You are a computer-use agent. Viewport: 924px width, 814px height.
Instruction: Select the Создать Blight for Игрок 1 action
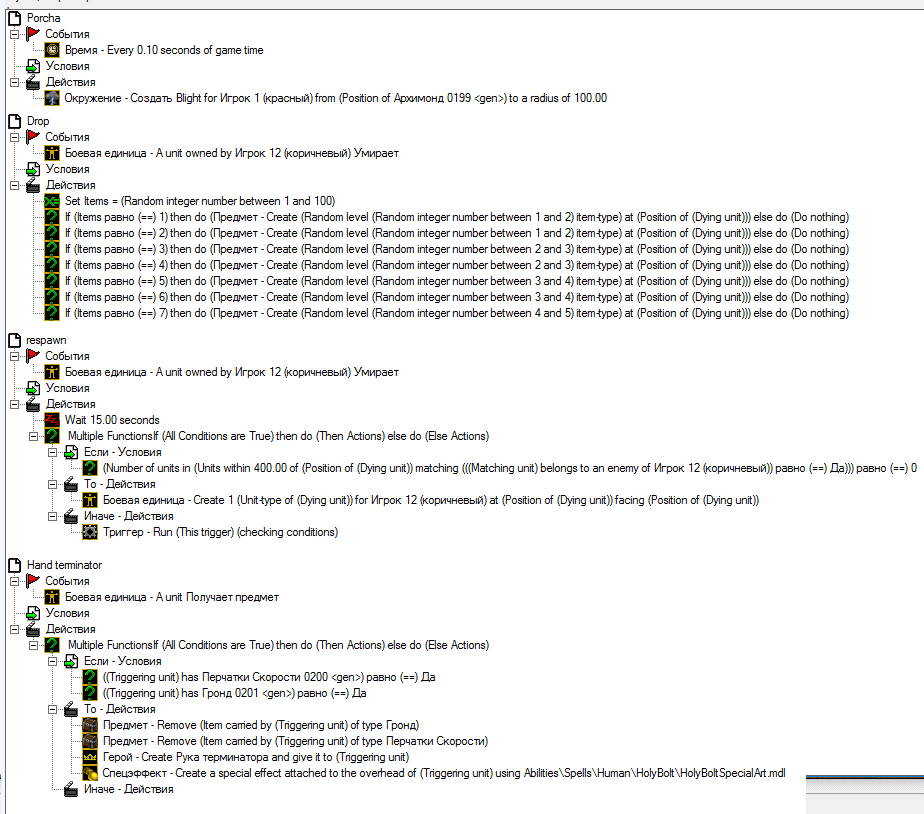point(335,98)
